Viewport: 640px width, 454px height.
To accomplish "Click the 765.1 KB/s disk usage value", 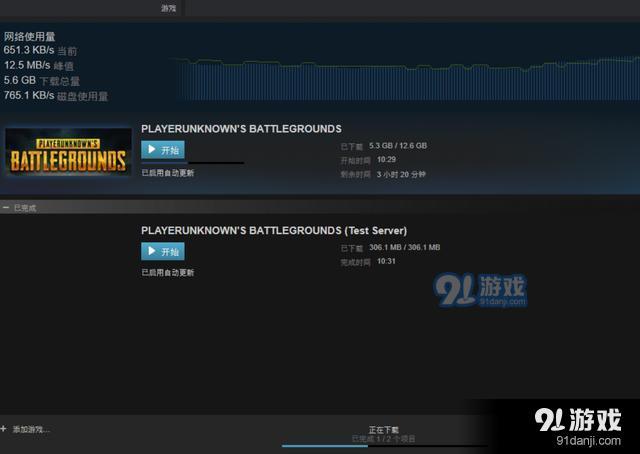I will [29, 96].
